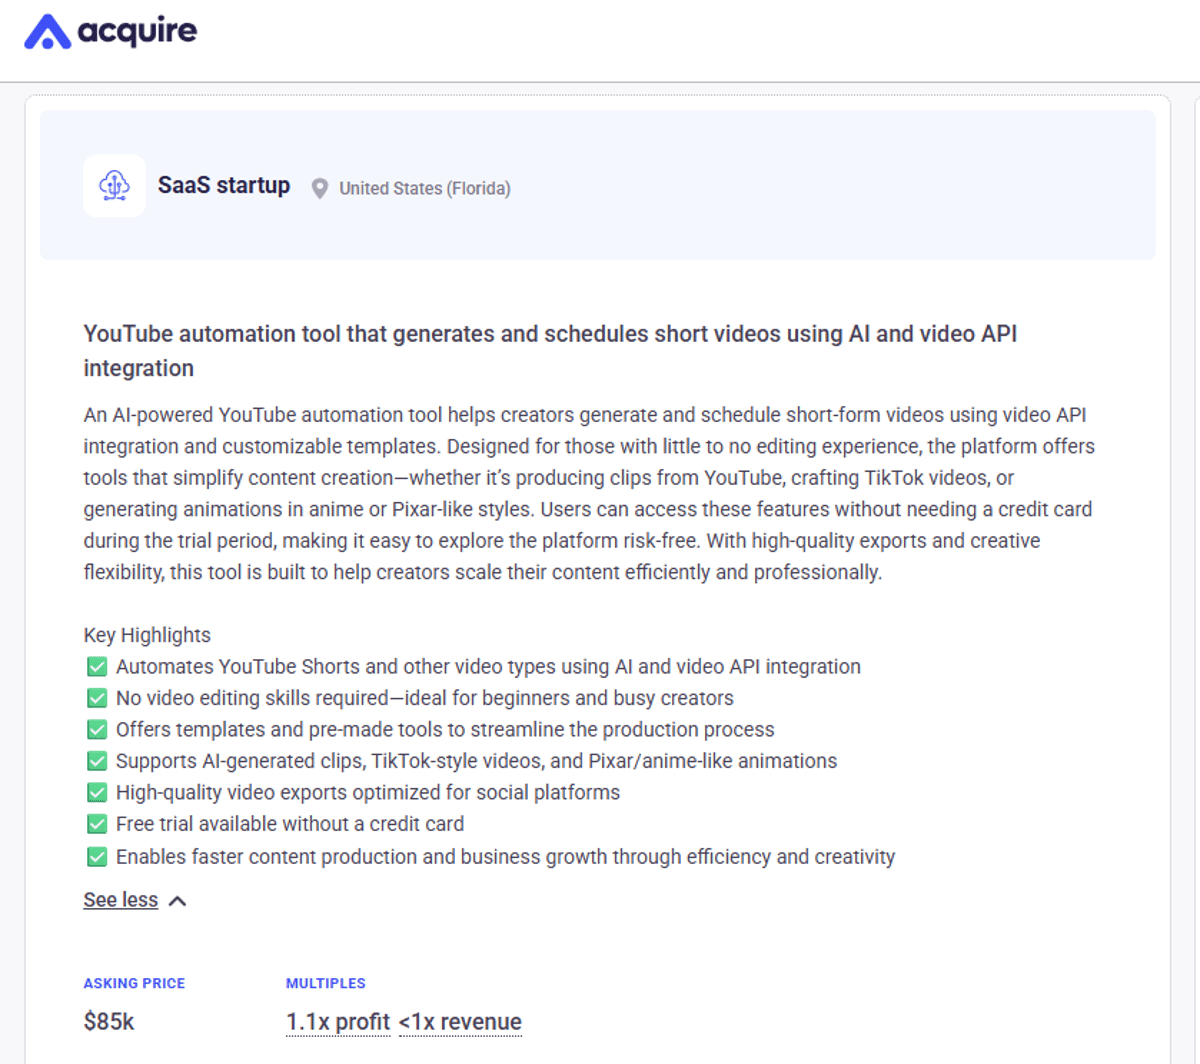The image size is (1200, 1064).
Task: Collapse the description with the See less chevron
Action: coord(177,899)
